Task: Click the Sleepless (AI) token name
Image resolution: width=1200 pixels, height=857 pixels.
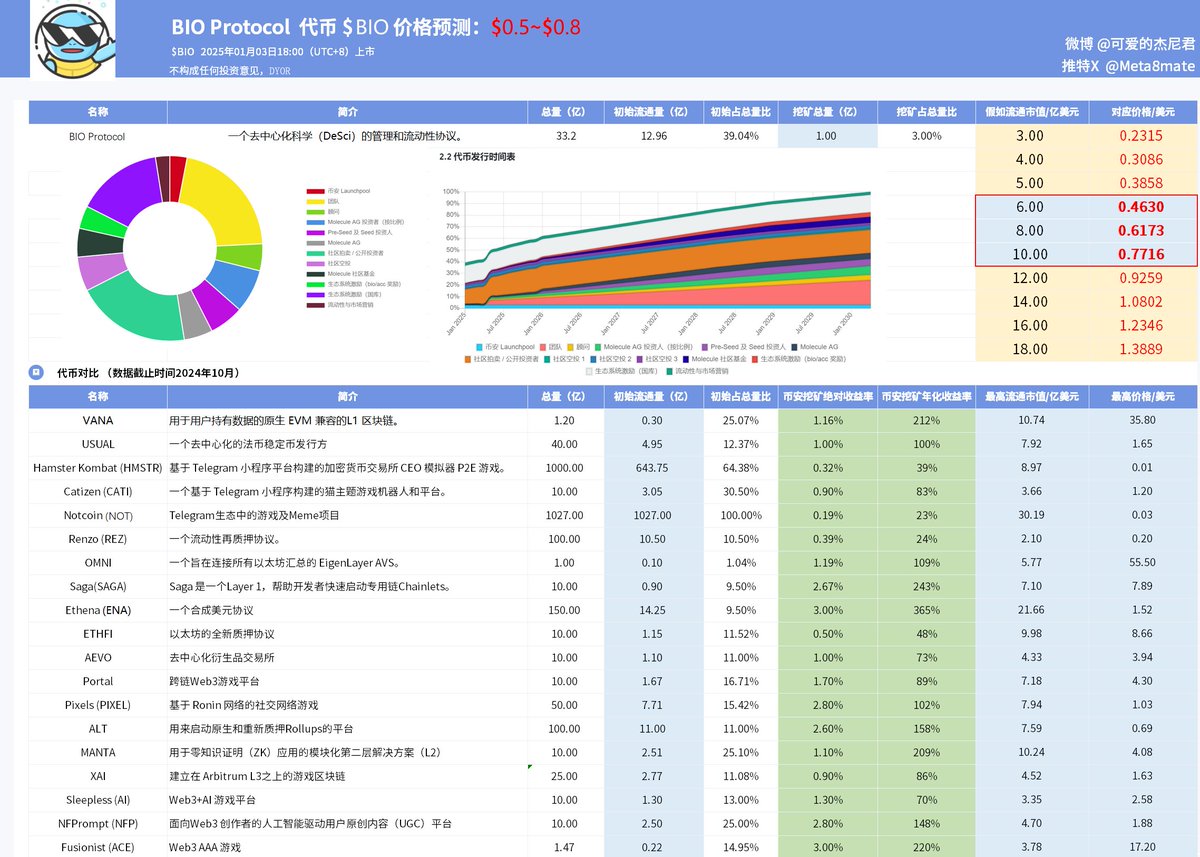Action: (x=98, y=800)
